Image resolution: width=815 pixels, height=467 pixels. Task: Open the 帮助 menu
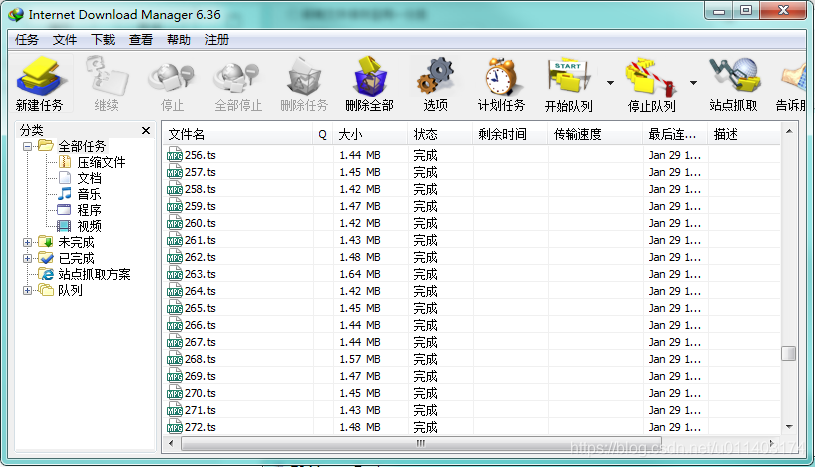pyautogui.click(x=179, y=40)
